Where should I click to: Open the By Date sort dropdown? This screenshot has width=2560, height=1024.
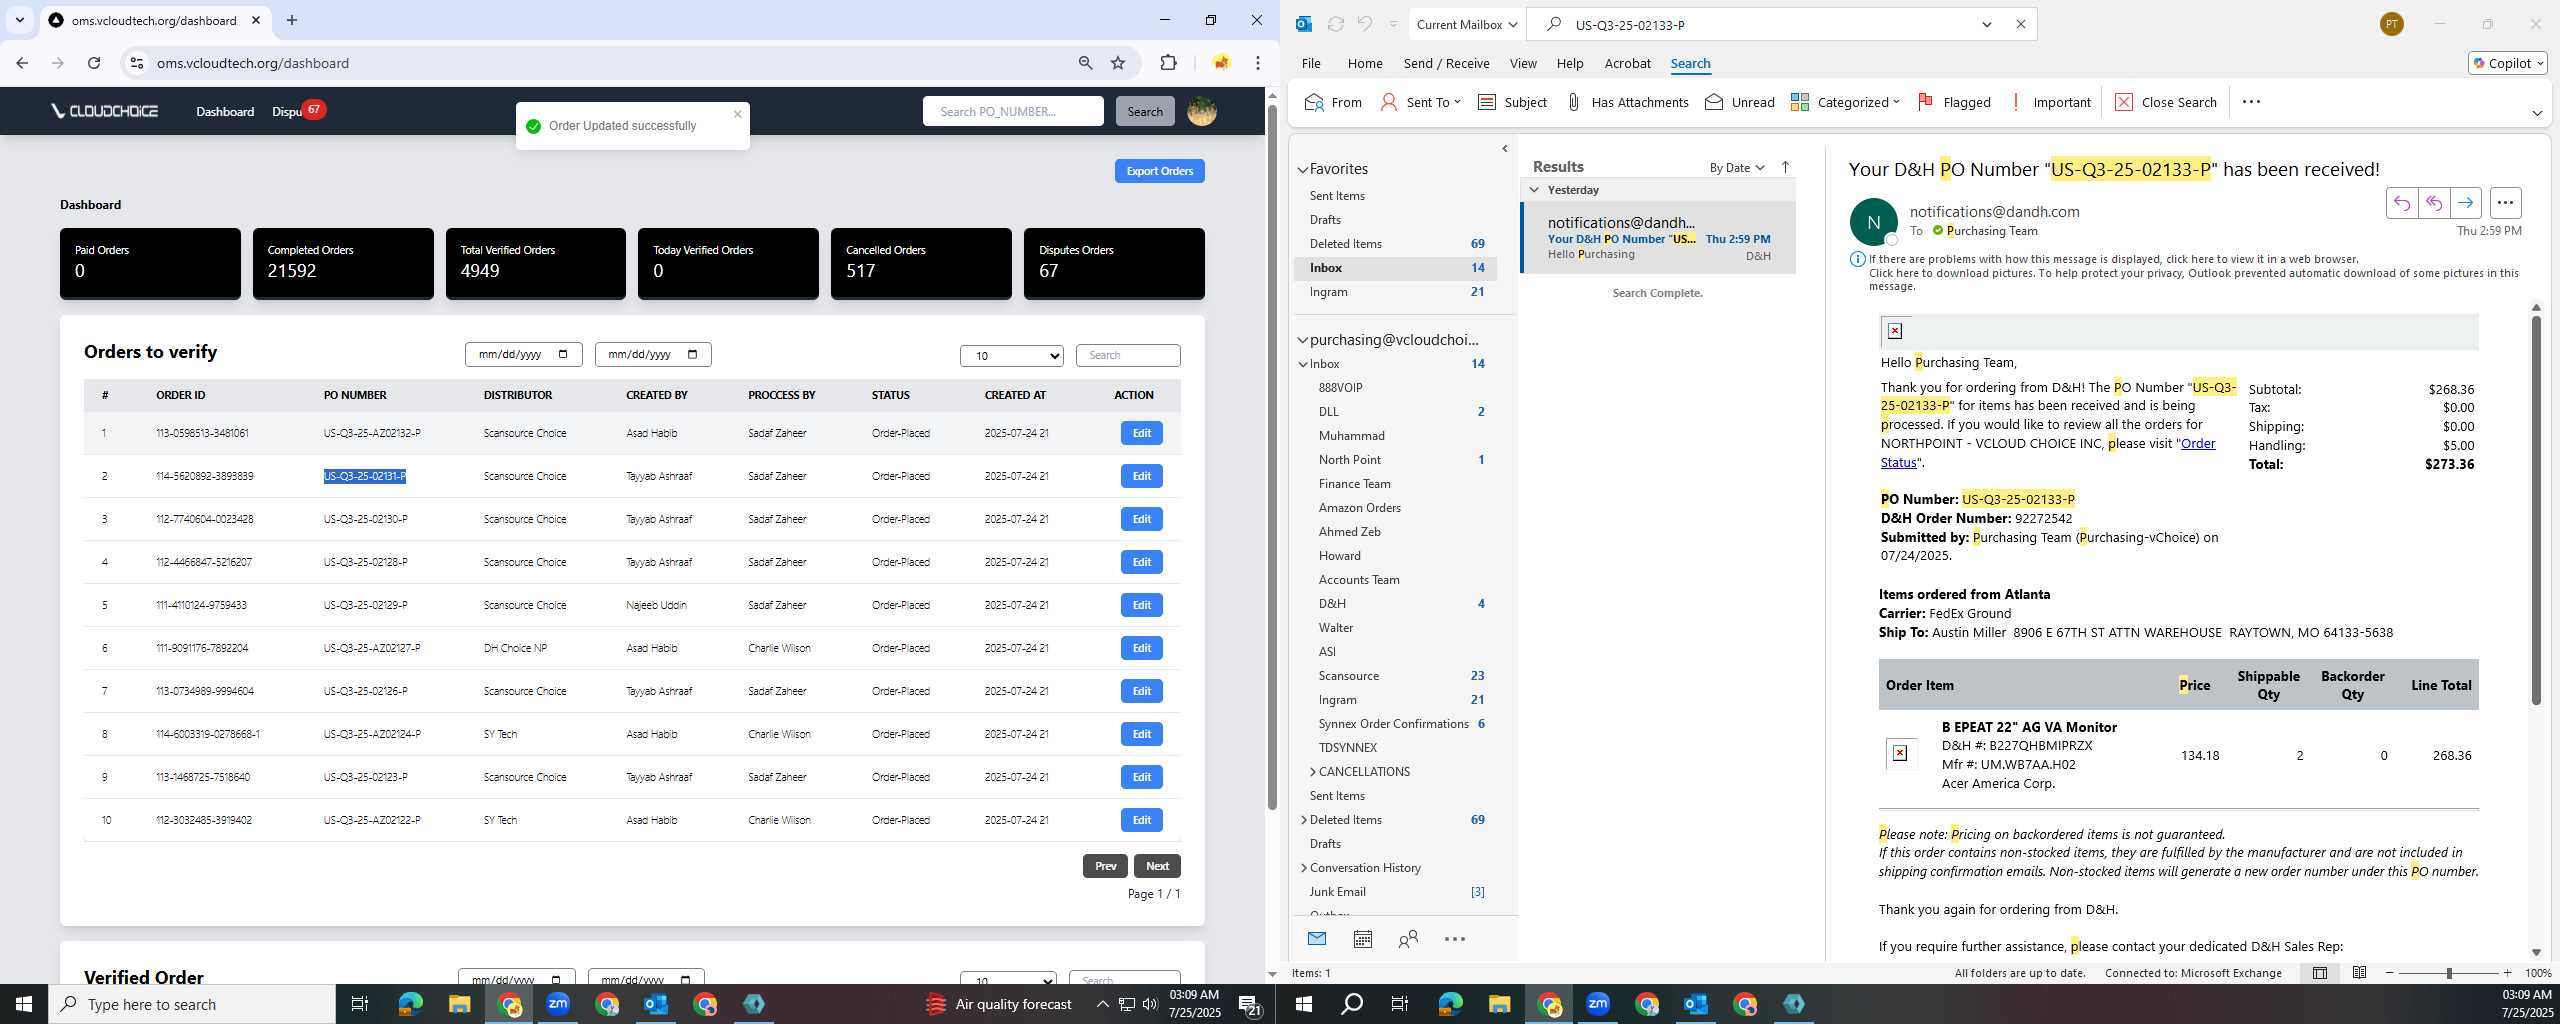[x=1737, y=167]
